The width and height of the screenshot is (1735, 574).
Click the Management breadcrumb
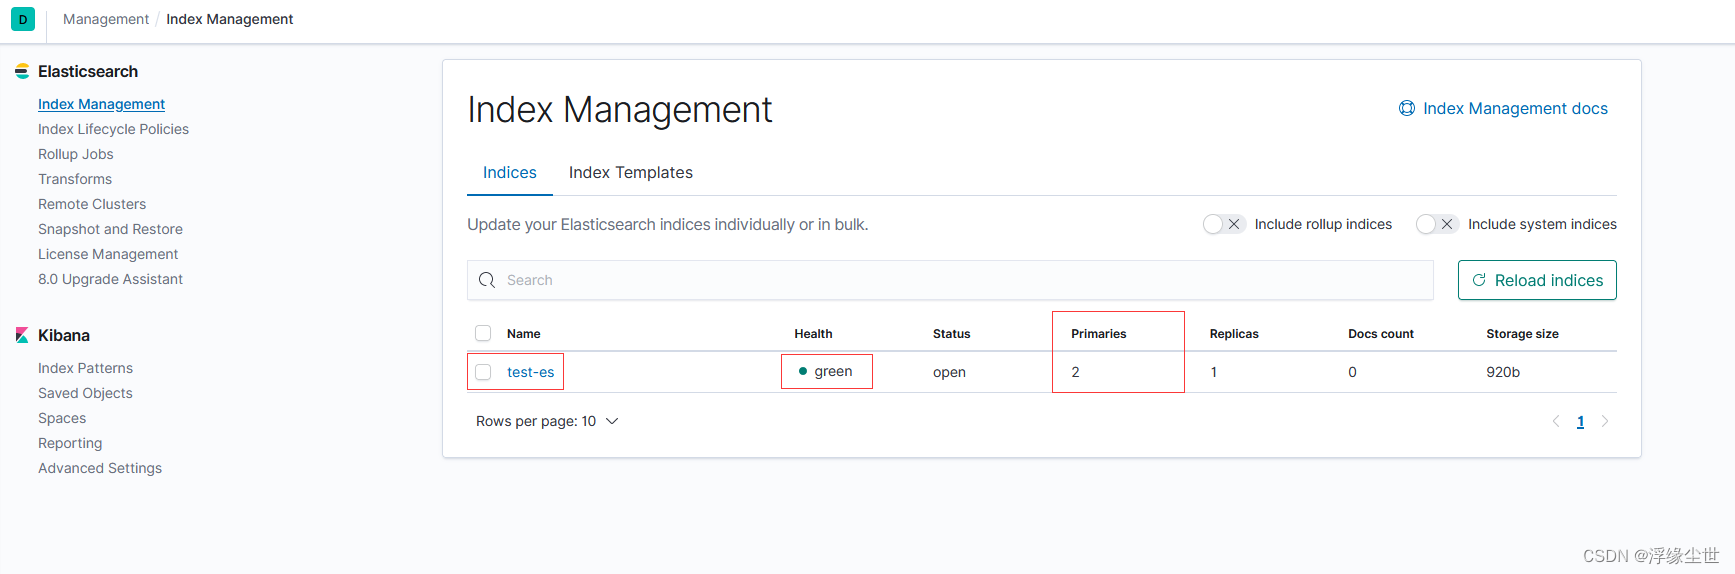(x=106, y=19)
